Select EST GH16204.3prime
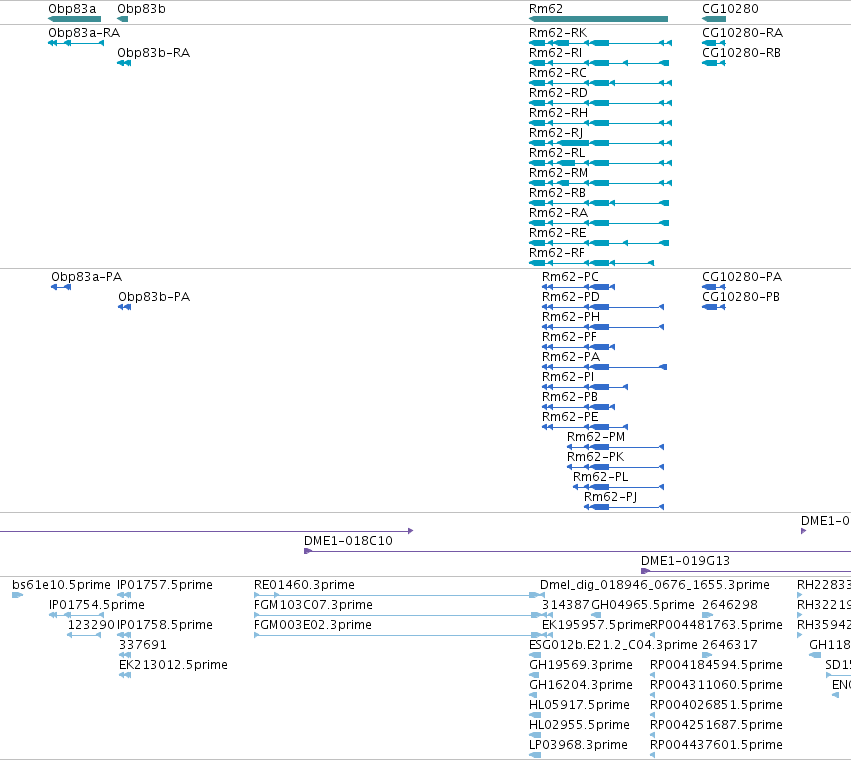Viewport: 851px width, 760px height. (x=533, y=695)
